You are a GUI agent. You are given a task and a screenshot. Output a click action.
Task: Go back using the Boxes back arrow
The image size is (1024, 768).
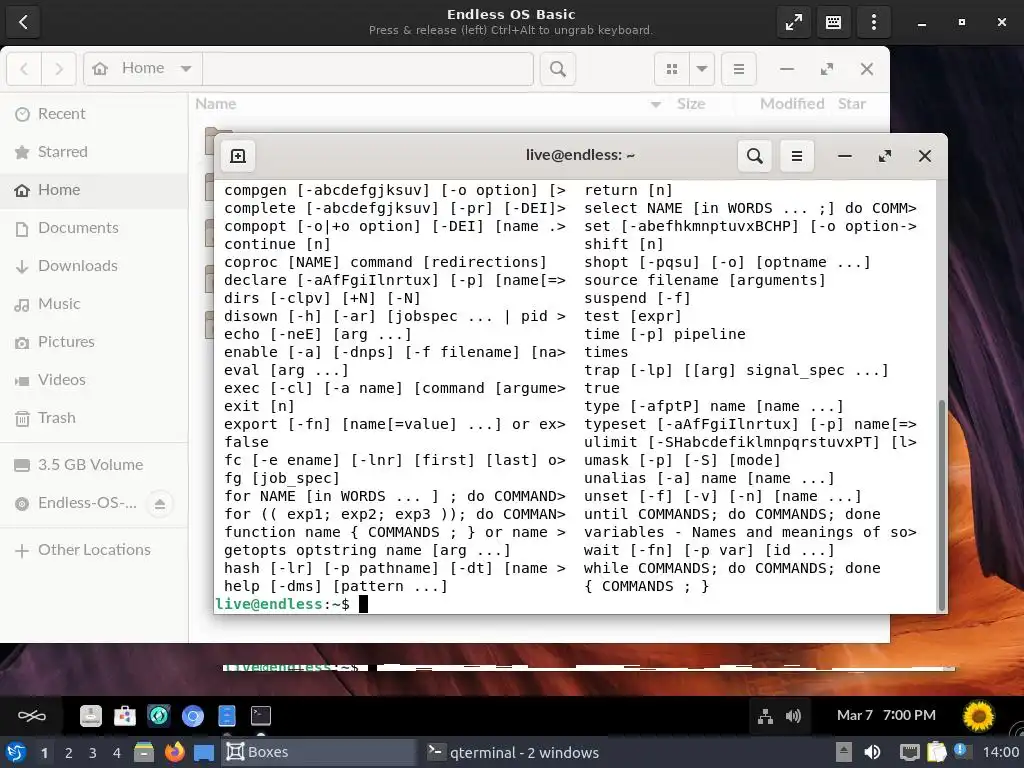tap(23, 22)
